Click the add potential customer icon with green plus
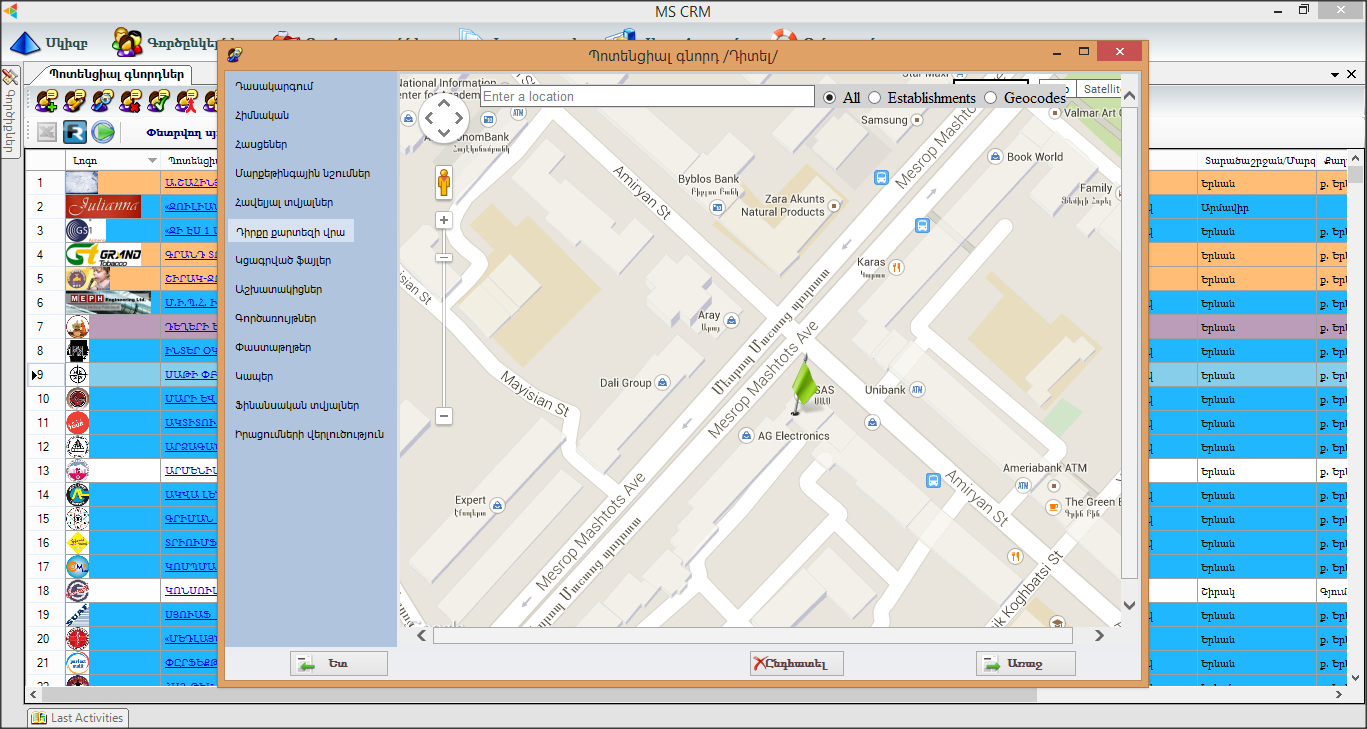The height and width of the screenshot is (729, 1367). [x=46, y=100]
